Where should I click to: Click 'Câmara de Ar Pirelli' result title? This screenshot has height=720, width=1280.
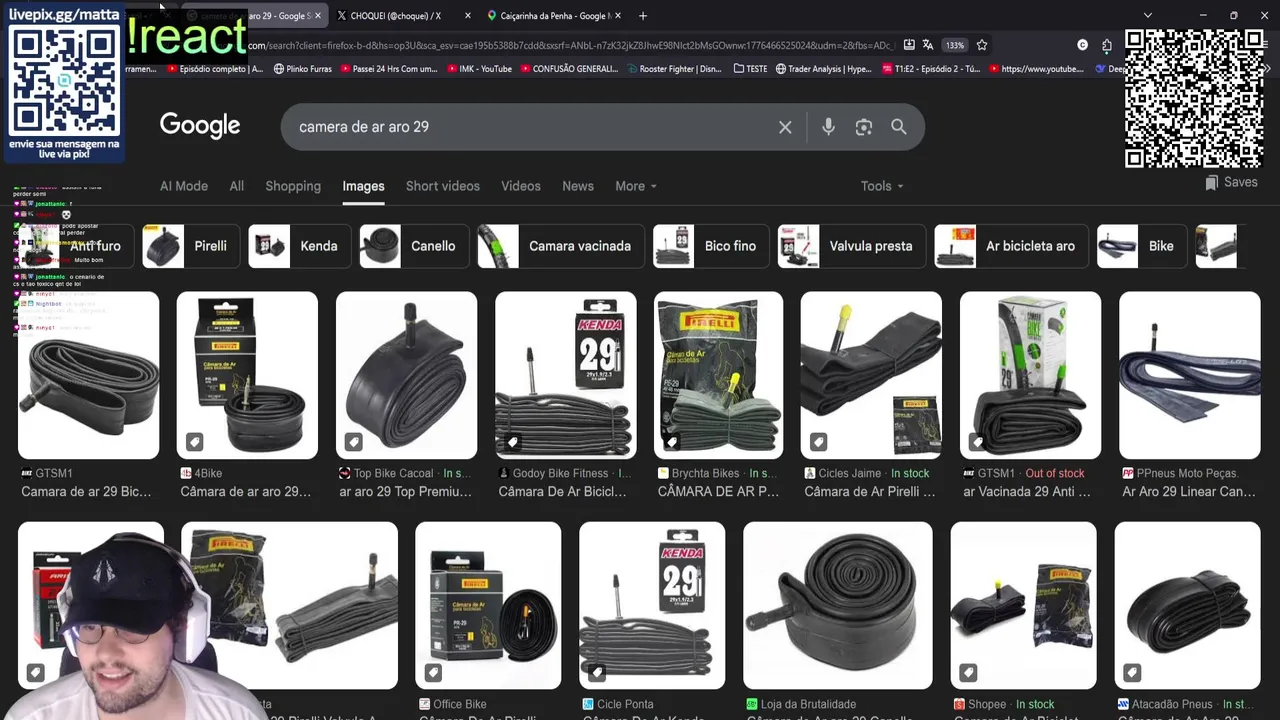pos(870,492)
